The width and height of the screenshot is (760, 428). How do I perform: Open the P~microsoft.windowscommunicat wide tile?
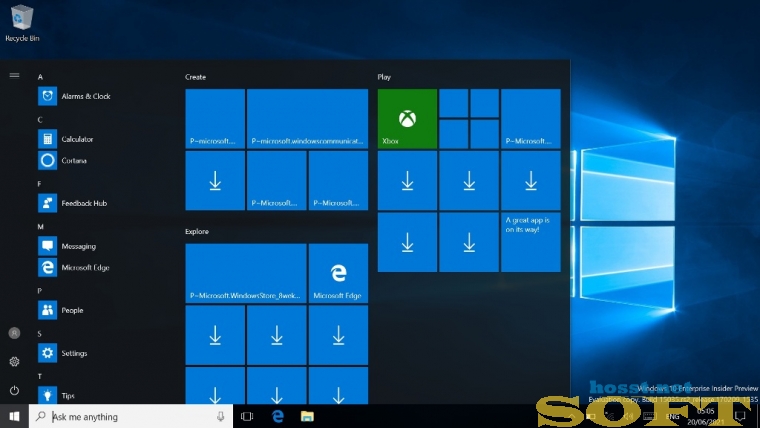307,119
